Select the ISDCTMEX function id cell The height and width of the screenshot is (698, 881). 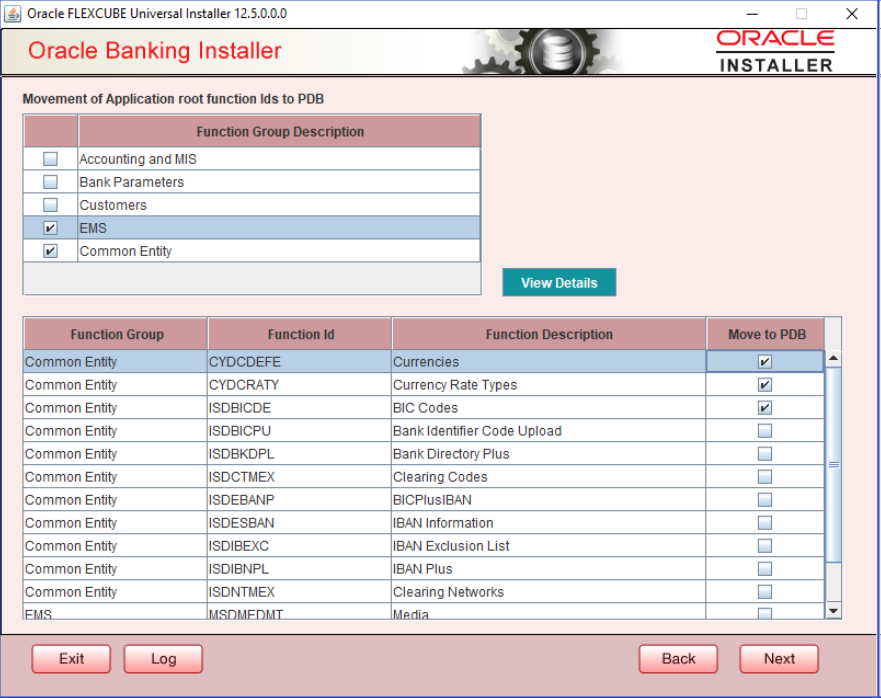click(299, 477)
